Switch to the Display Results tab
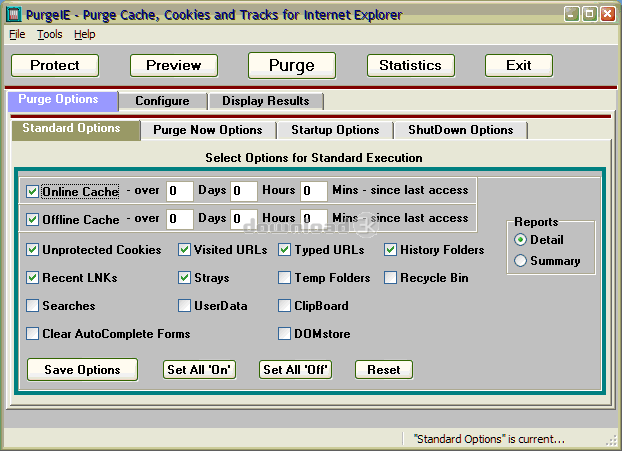Screen dimensions: 622x451 (266, 101)
